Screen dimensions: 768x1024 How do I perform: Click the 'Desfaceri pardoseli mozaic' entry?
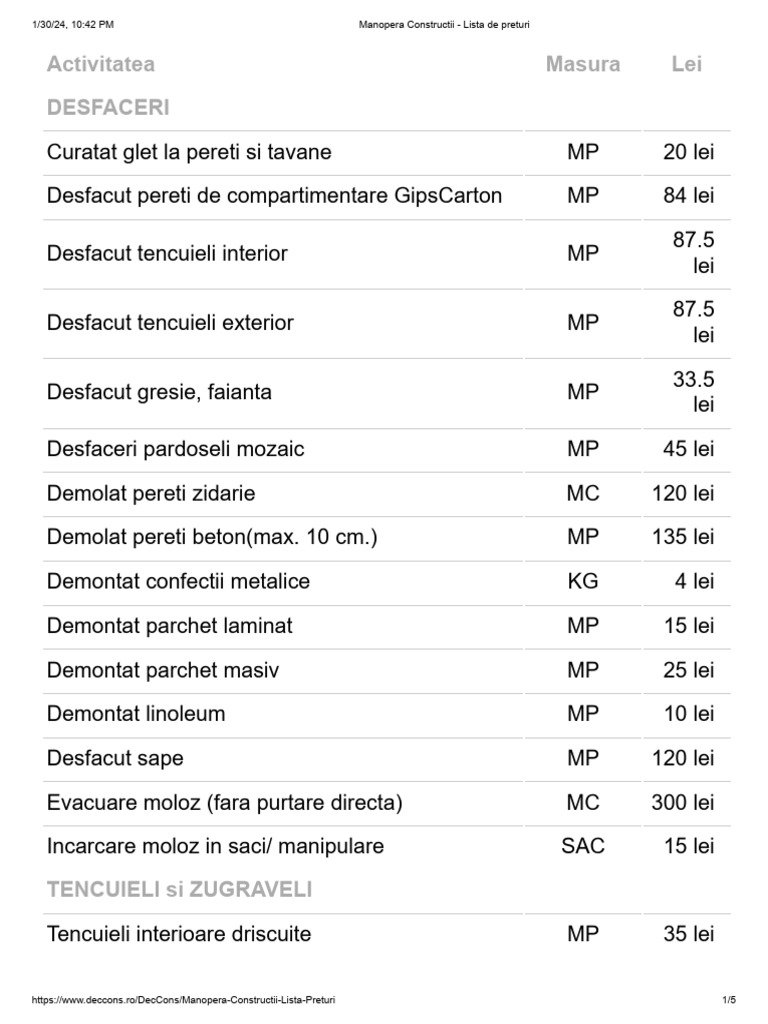click(x=176, y=449)
